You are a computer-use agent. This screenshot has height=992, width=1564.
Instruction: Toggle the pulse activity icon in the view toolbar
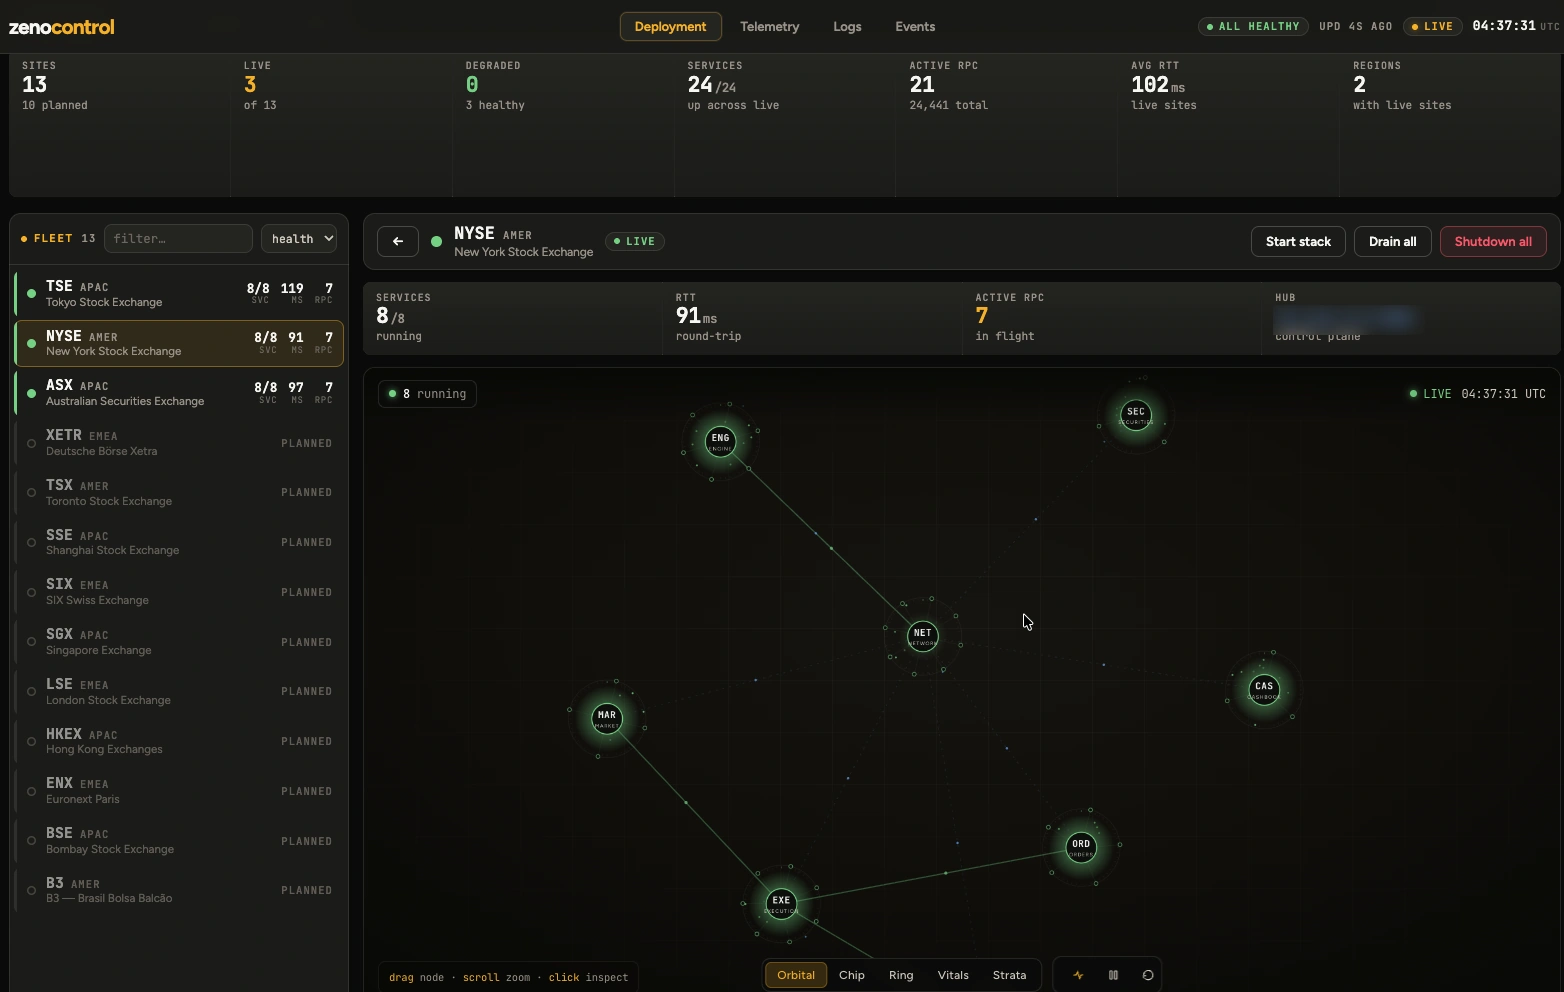pyautogui.click(x=1078, y=975)
